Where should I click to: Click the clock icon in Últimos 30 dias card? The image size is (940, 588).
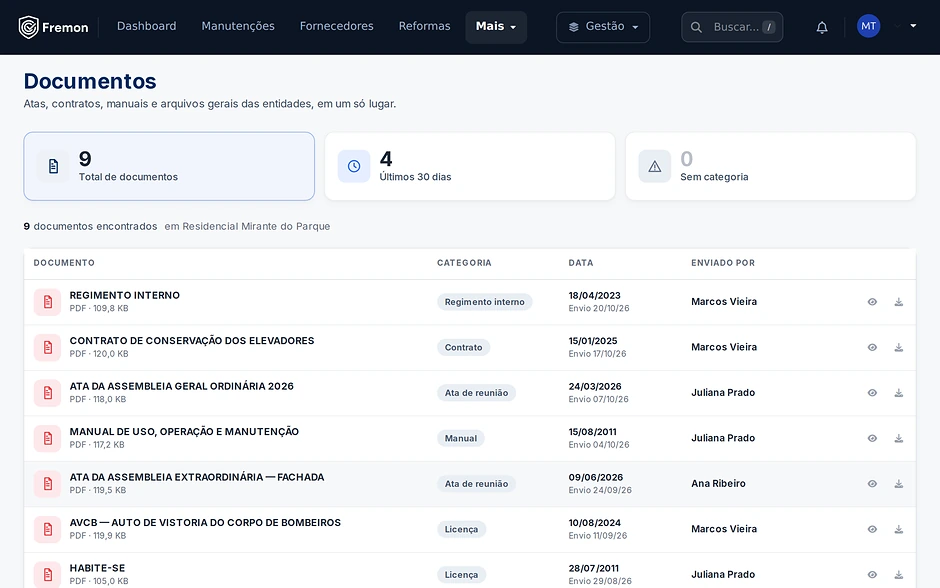pyautogui.click(x=354, y=166)
